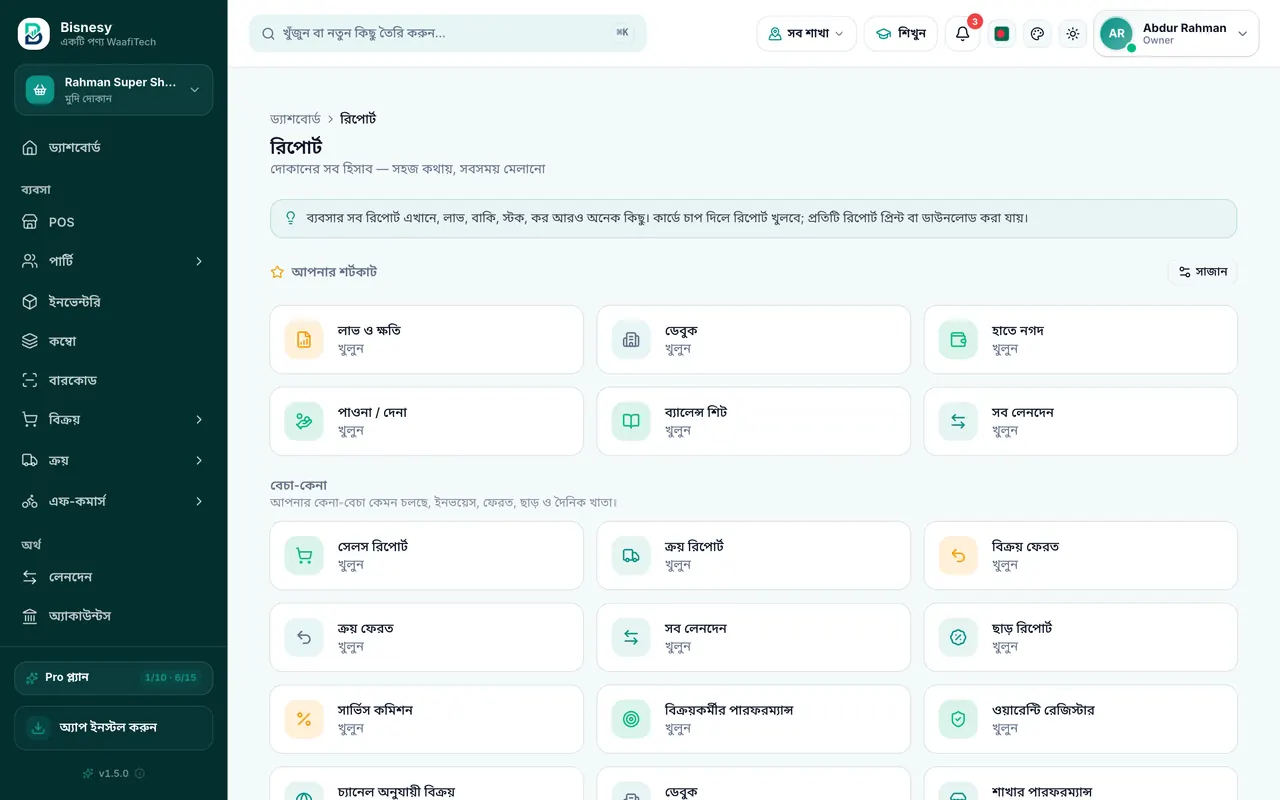Open সব লেনদেন under আপনার শর্টকাট
The height and width of the screenshot is (800, 1280).
(1081, 422)
